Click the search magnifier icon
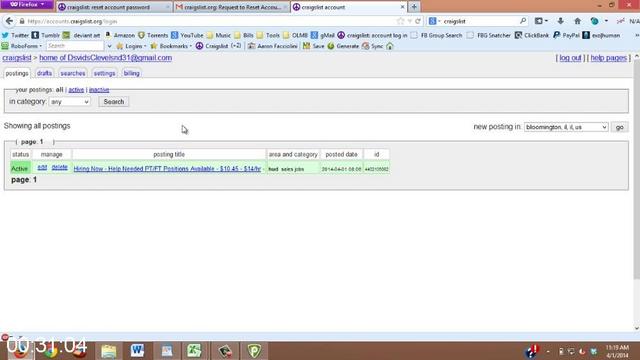This screenshot has height=360, width=640. click(x=523, y=21)
